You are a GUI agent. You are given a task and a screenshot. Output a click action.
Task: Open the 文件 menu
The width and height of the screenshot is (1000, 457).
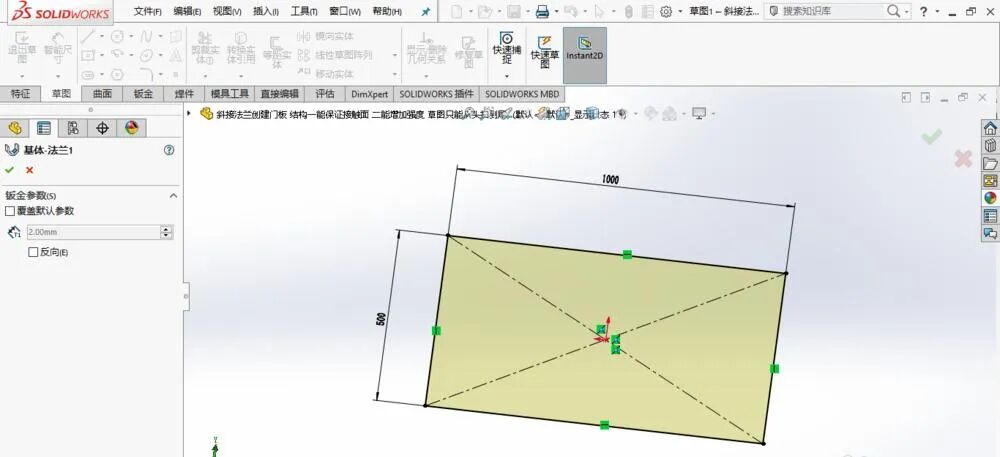[147, 11]
